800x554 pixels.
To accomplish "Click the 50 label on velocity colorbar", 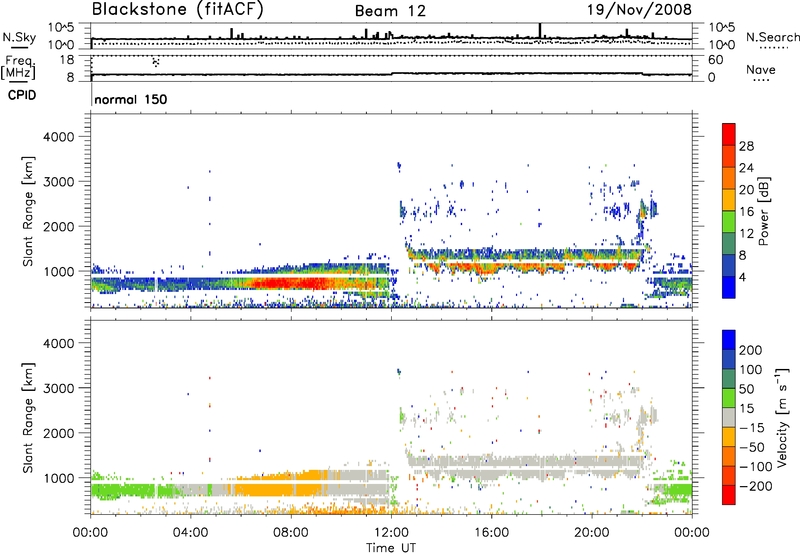I will pyautogui.click(x=747, y=389).
